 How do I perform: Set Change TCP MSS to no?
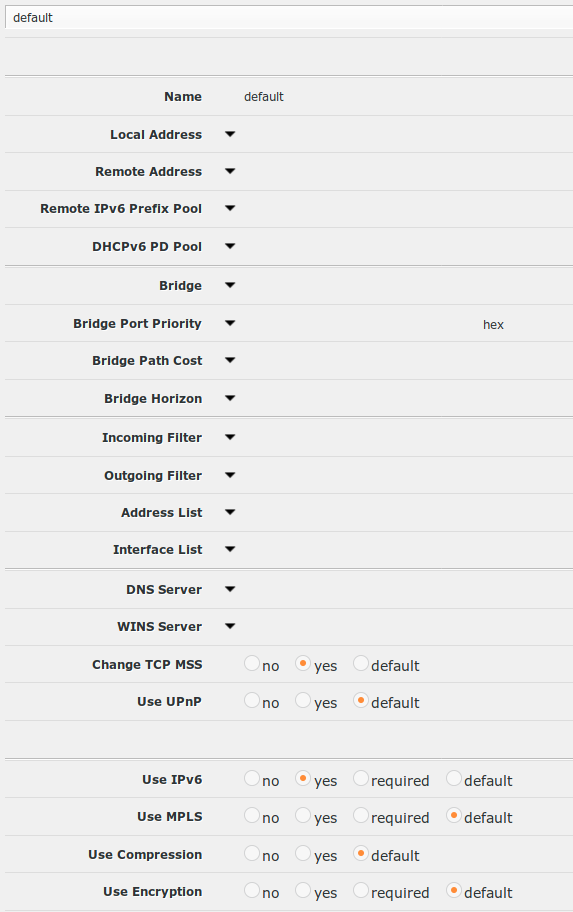(x=252, y=663)
